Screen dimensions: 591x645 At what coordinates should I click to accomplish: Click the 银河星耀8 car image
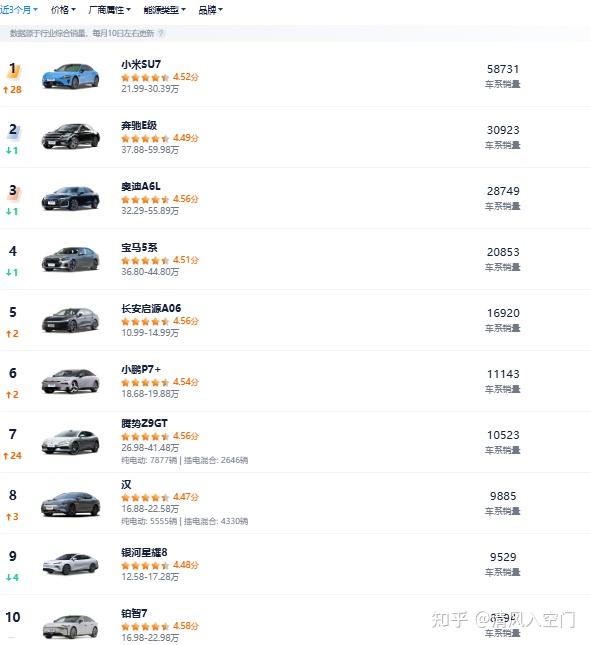pos(70,564)
